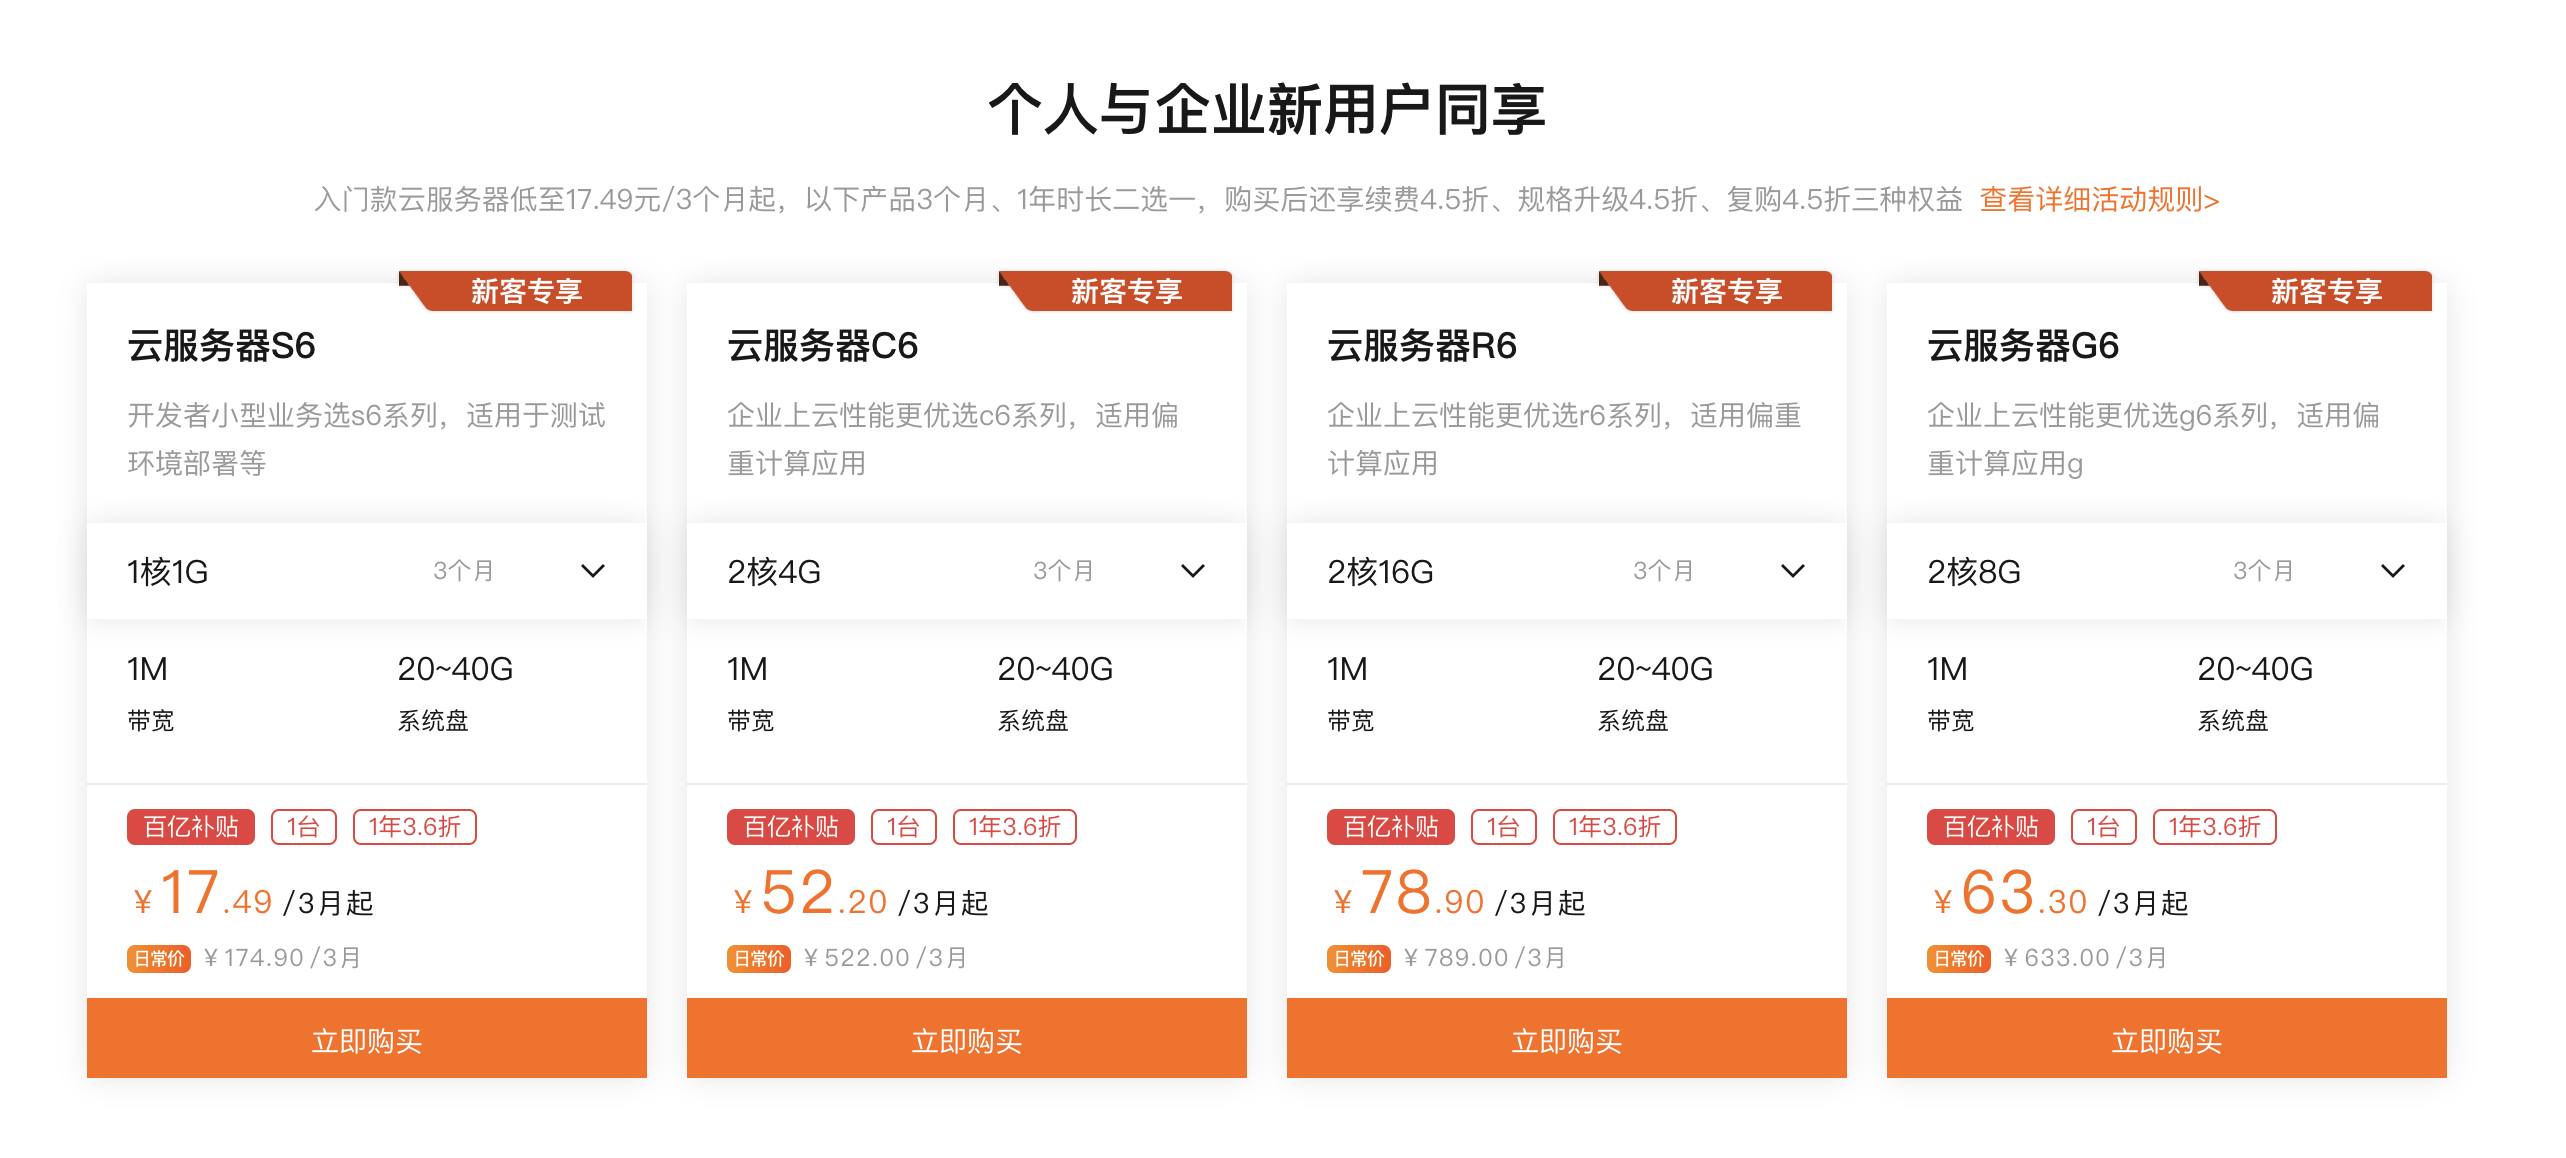Image resolution: width=2566 pixels, height=1158 pixels.
Task: Purchase the 云服务器G6 server
Action: 2166,1040
